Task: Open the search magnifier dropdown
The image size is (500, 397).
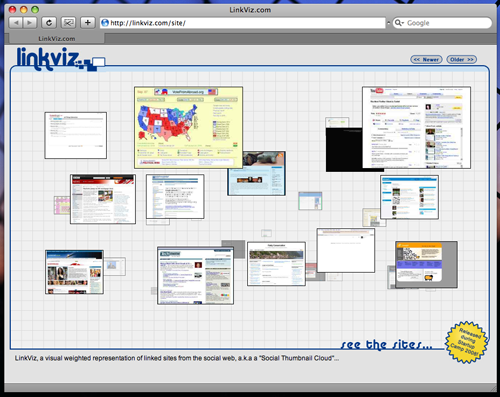Action: (x=399, y=23)
